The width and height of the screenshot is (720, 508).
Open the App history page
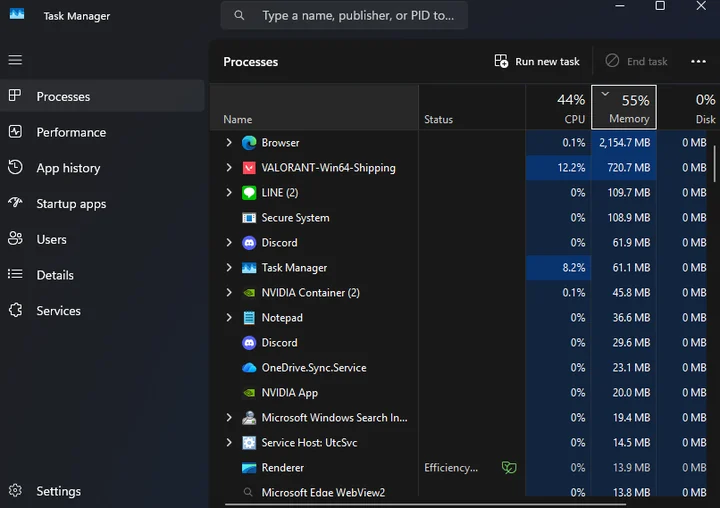pyautogui.click(x=102, y=168)
